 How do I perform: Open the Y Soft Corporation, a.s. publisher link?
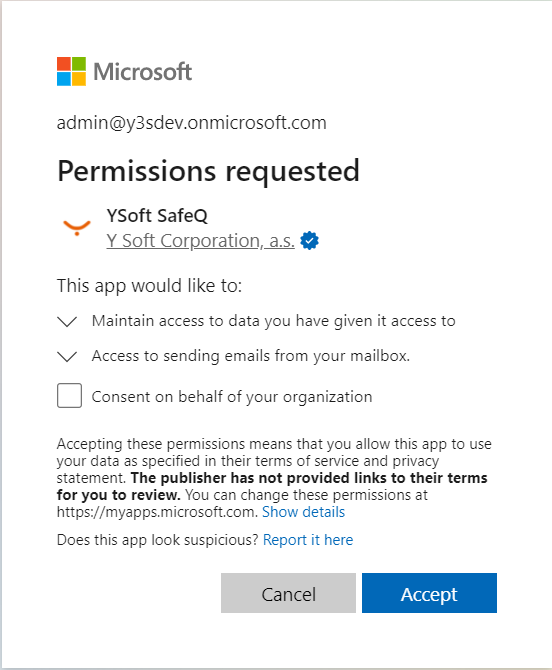(200, 241)
